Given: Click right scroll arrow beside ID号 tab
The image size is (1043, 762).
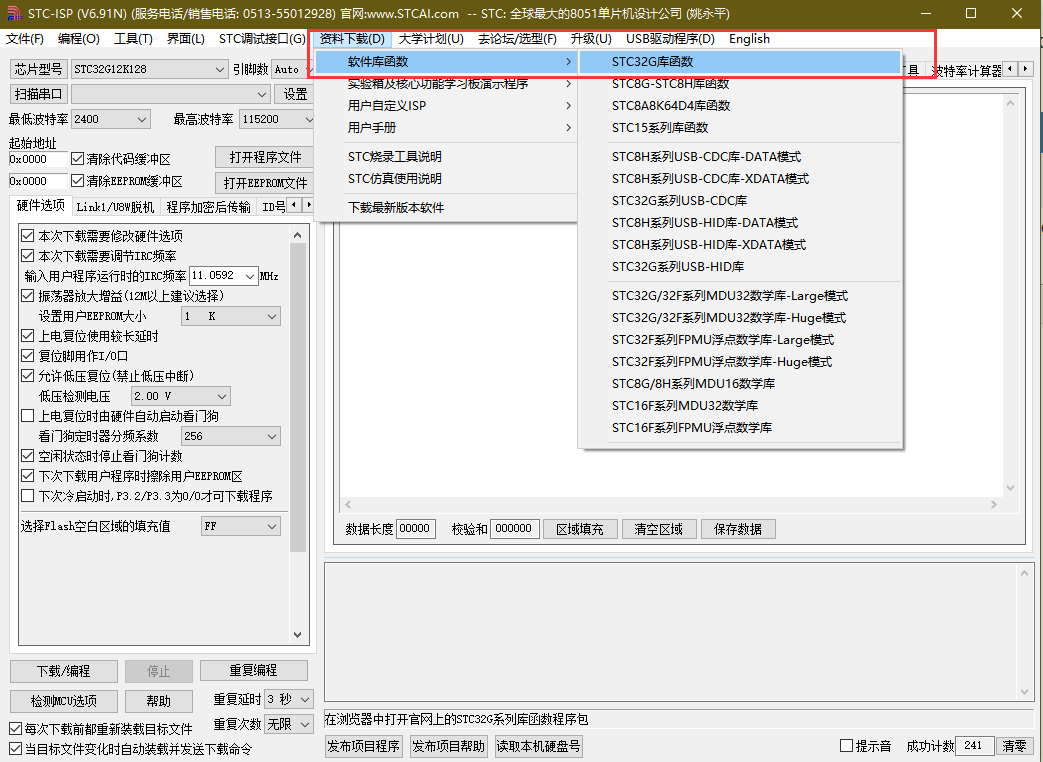Looking at the screenshot, I should click(x=308, y=205).
